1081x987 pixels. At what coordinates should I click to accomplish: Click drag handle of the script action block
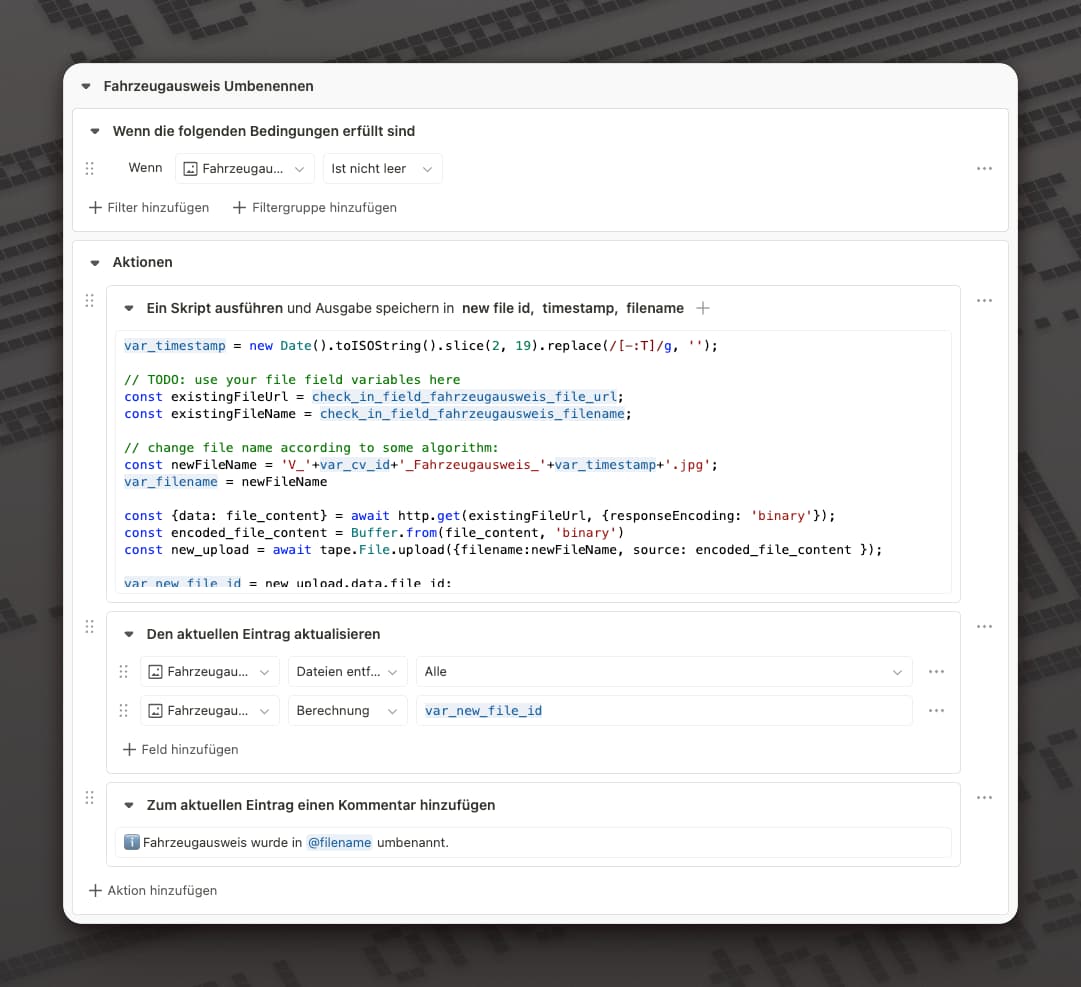tap(90, 300)
